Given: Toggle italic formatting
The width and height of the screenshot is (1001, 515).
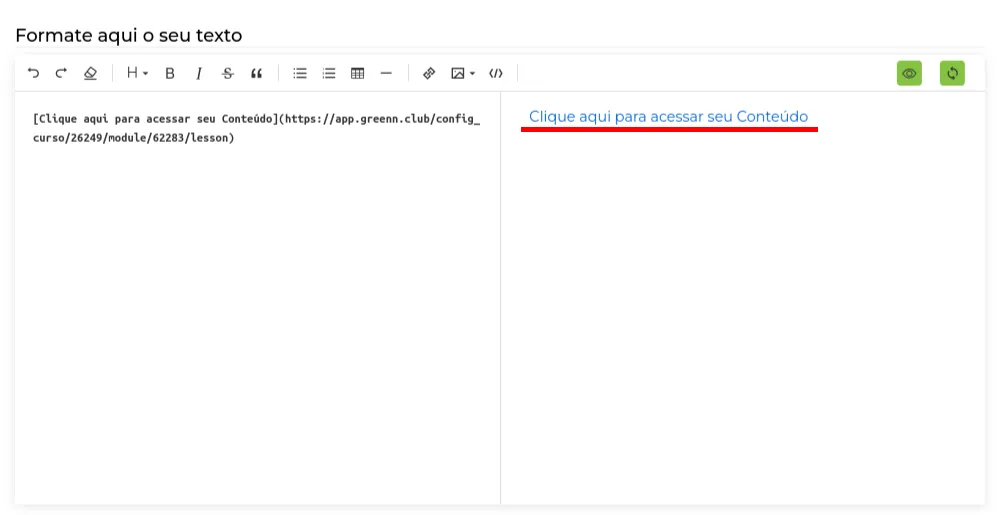Looking at the screenshot, I should coord(199,73).
